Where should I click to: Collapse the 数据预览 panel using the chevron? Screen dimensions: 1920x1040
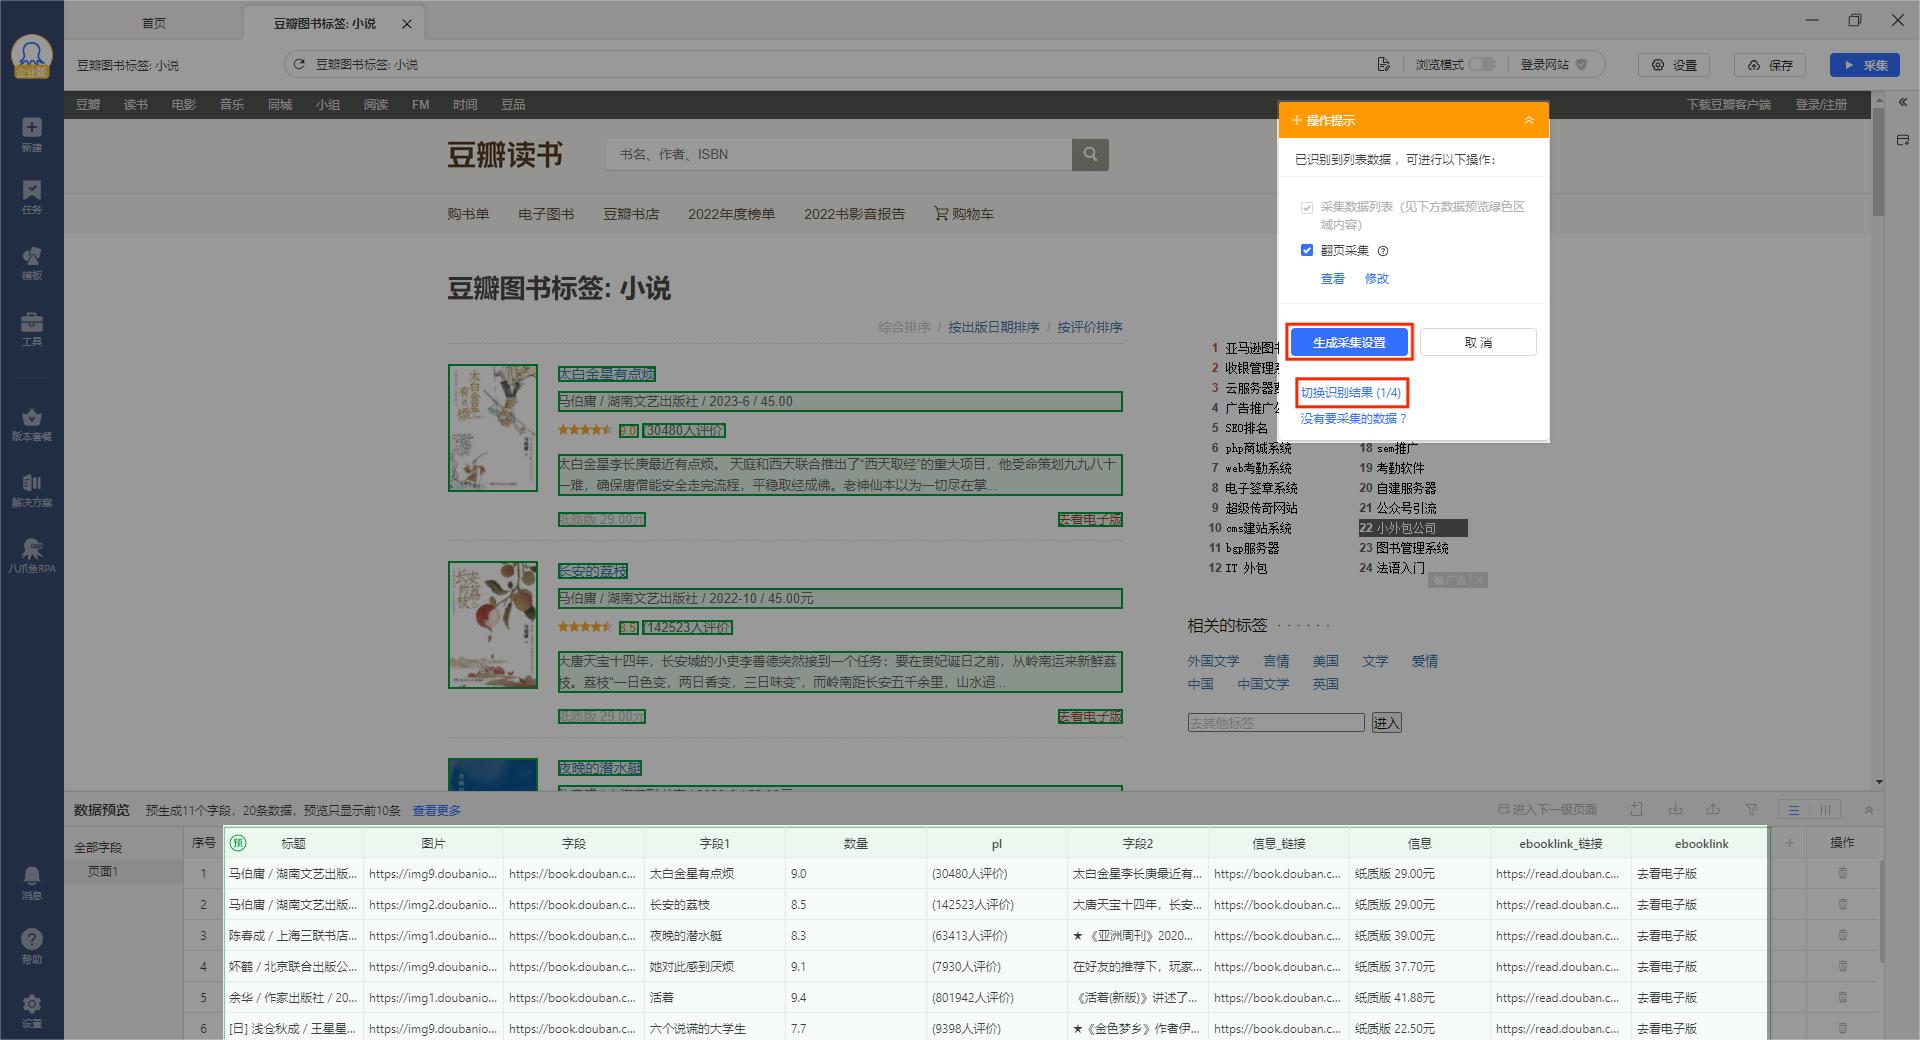coord(1869,810)
